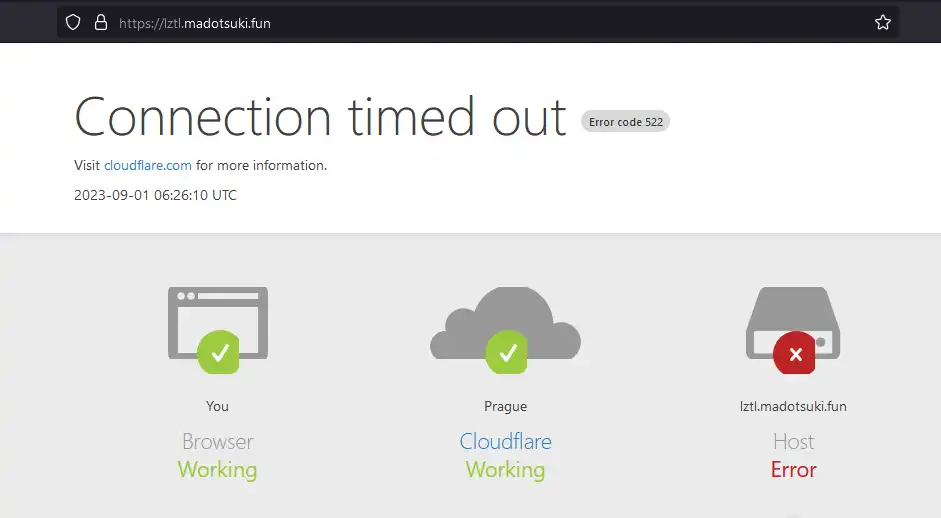Open the cloudflare.com link
This screenshot has height=518, width=941.
point(147,165)
